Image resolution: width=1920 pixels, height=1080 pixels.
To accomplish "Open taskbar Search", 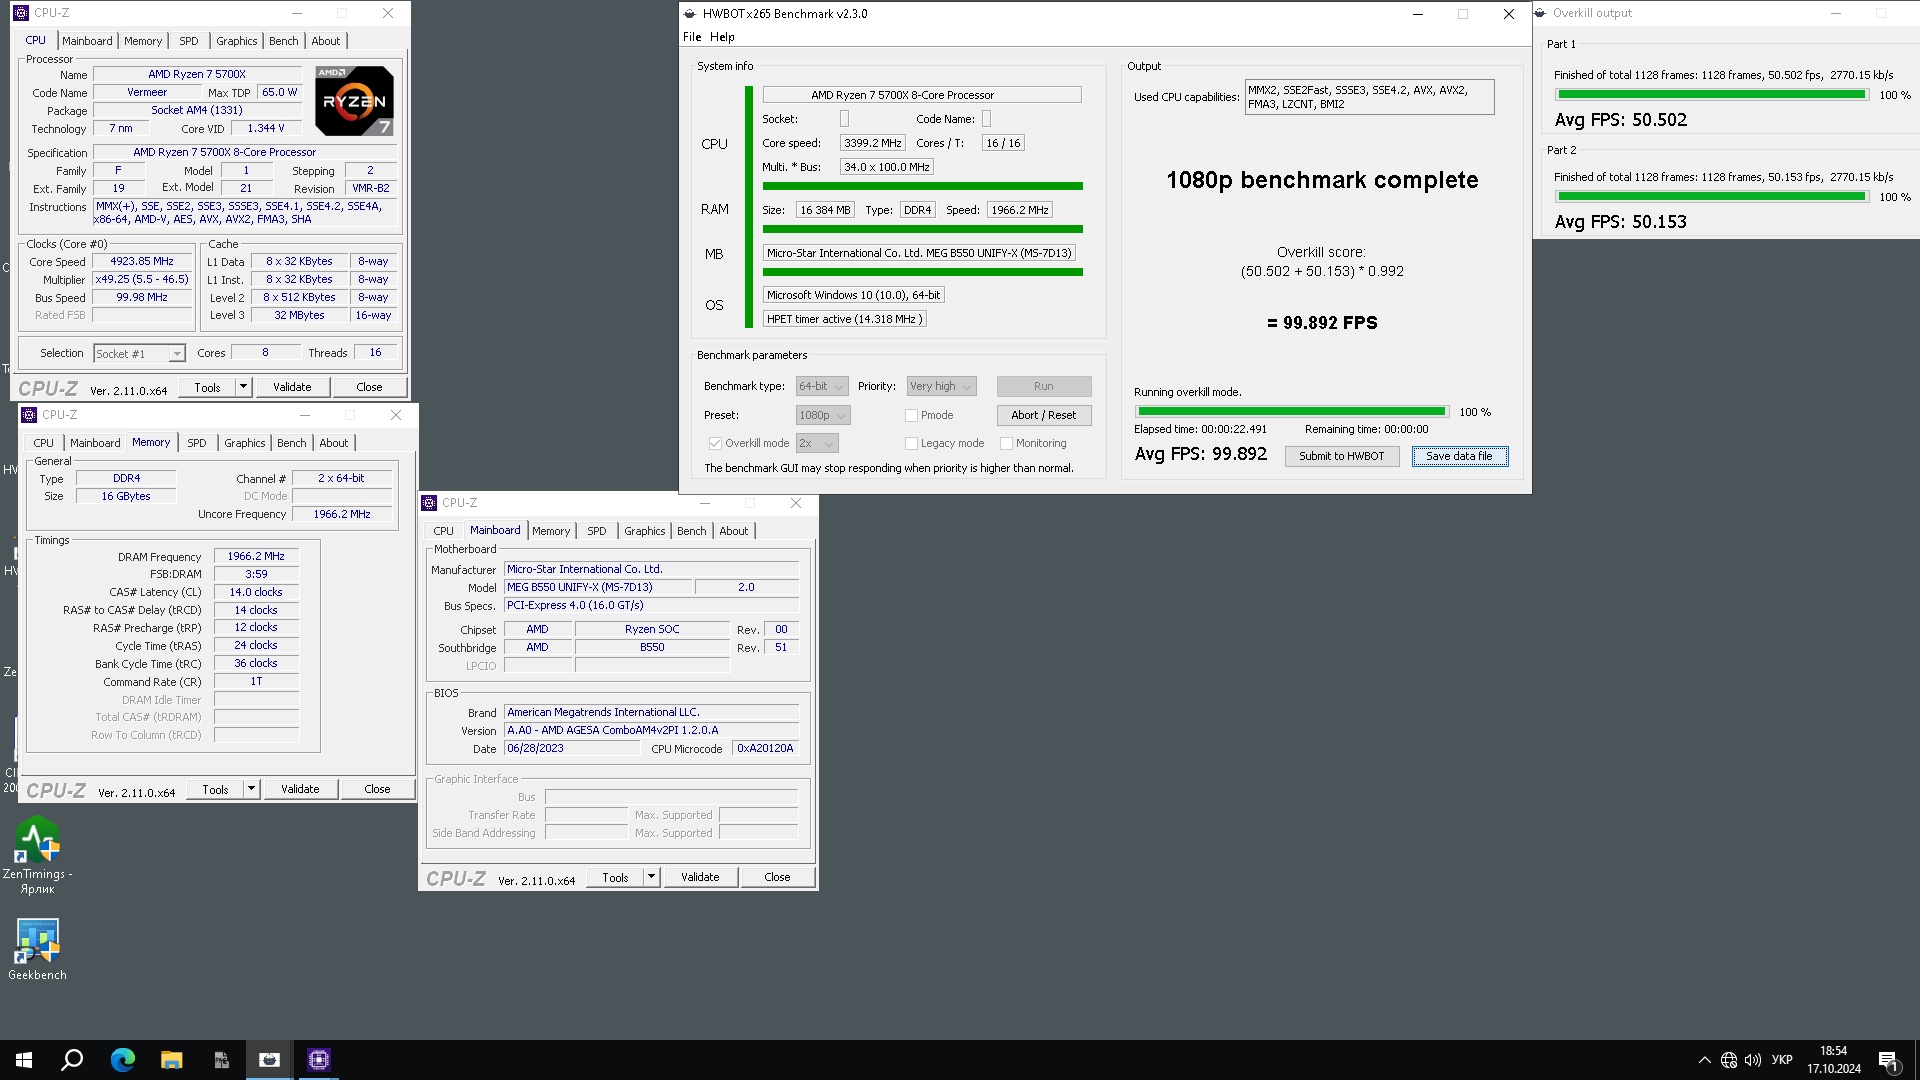I will point(72,1060).
